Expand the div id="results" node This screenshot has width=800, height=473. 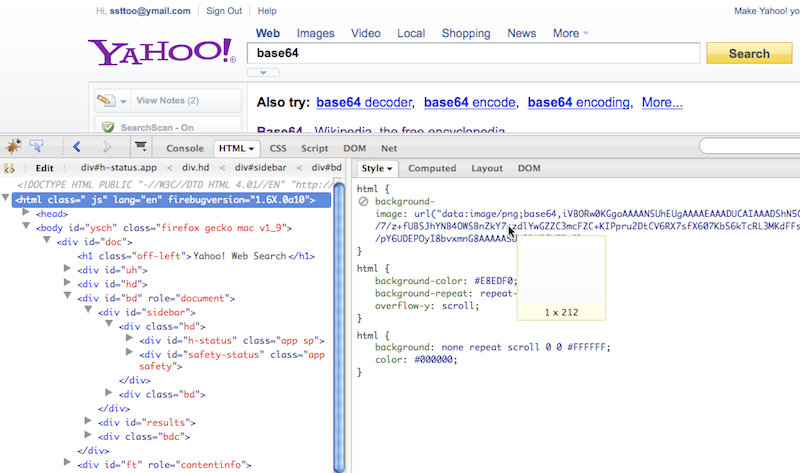pyautogui.click(x=88, y=420)
